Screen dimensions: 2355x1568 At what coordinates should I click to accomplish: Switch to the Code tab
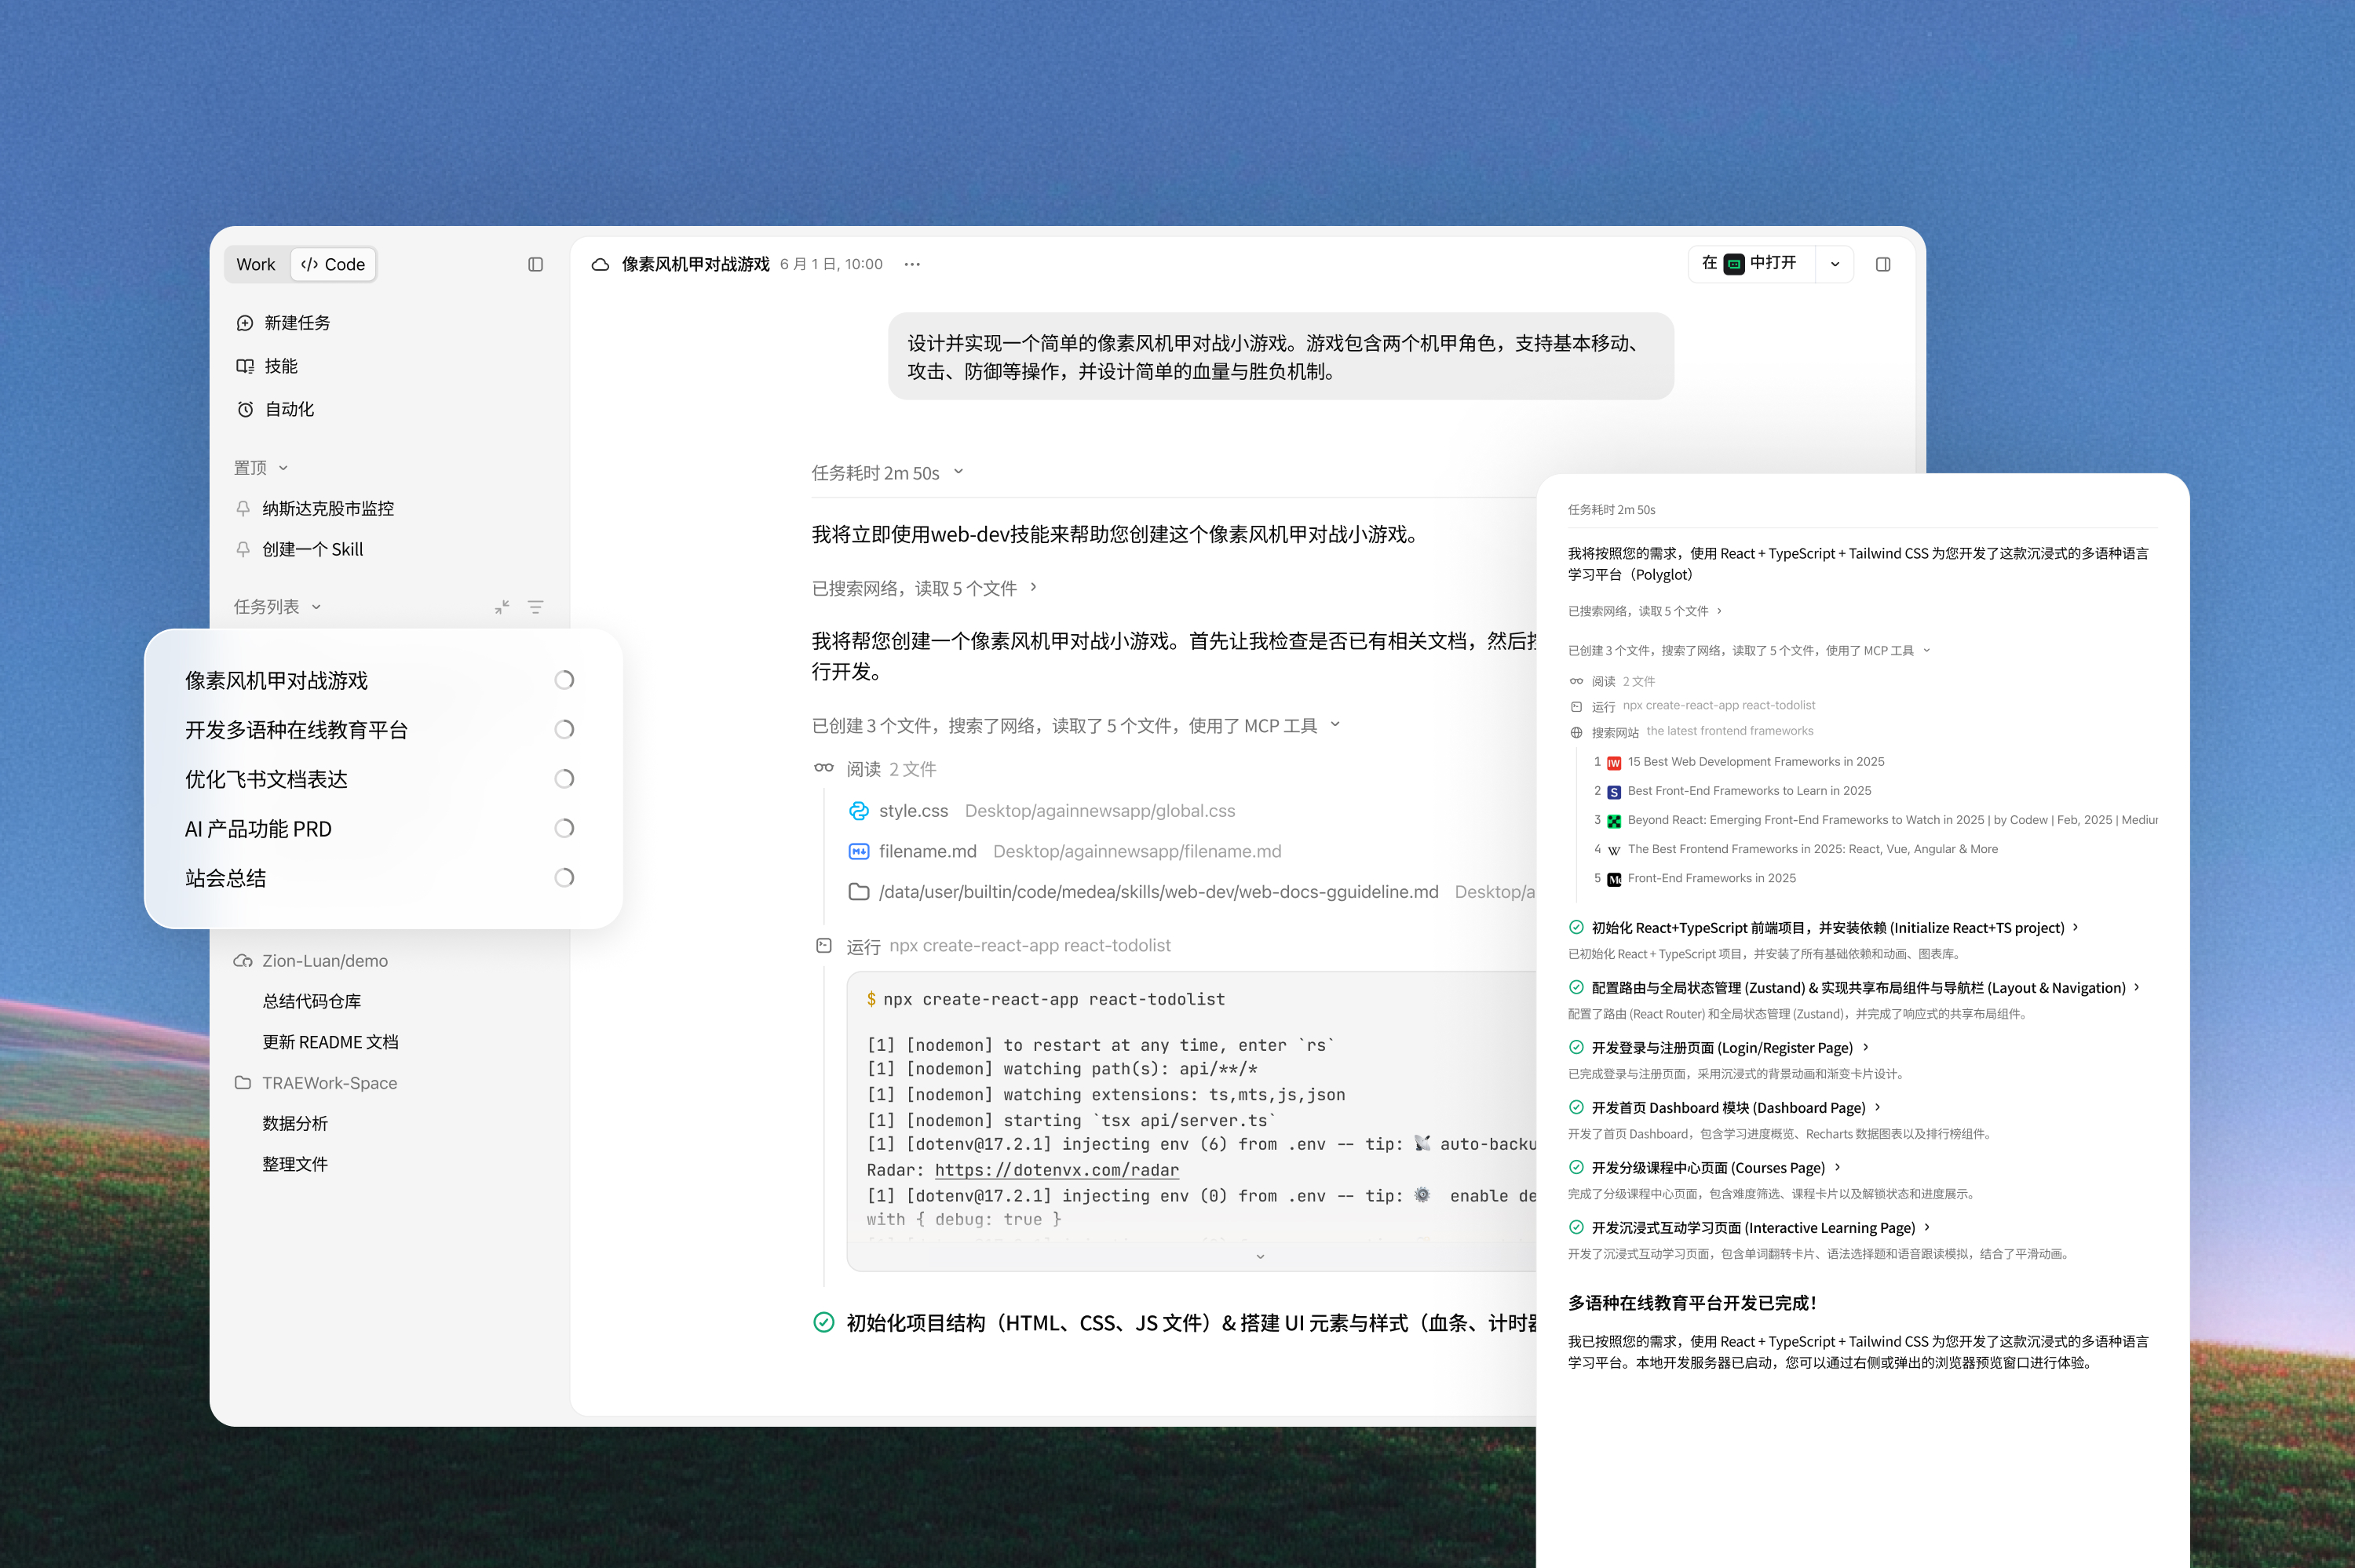pos(333,264)
